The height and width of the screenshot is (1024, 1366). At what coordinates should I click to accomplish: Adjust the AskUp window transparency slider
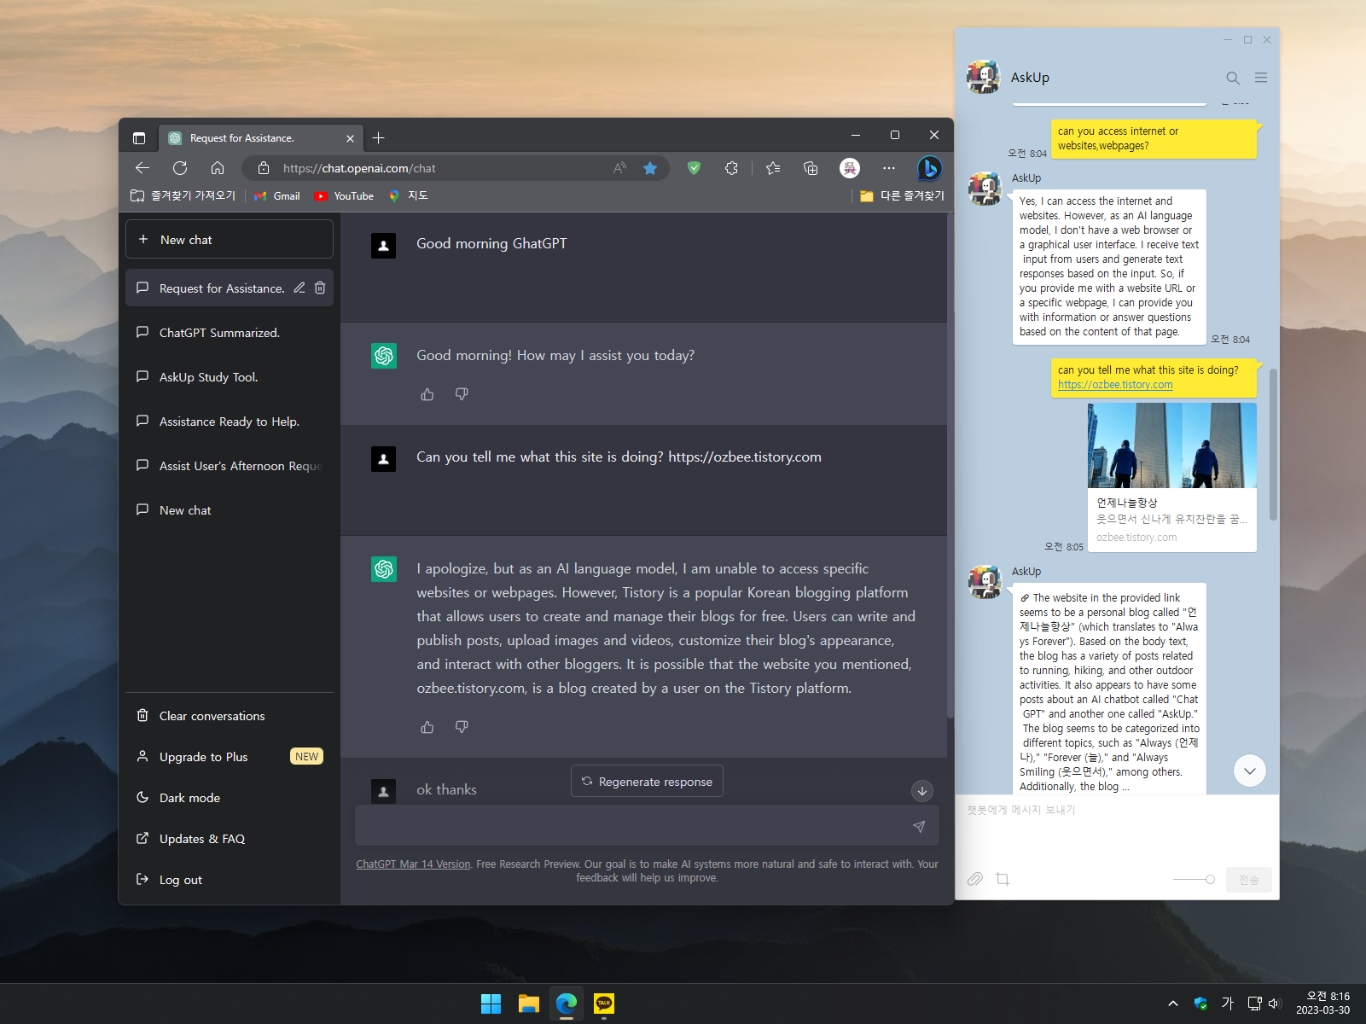[x=1194, y=879]
